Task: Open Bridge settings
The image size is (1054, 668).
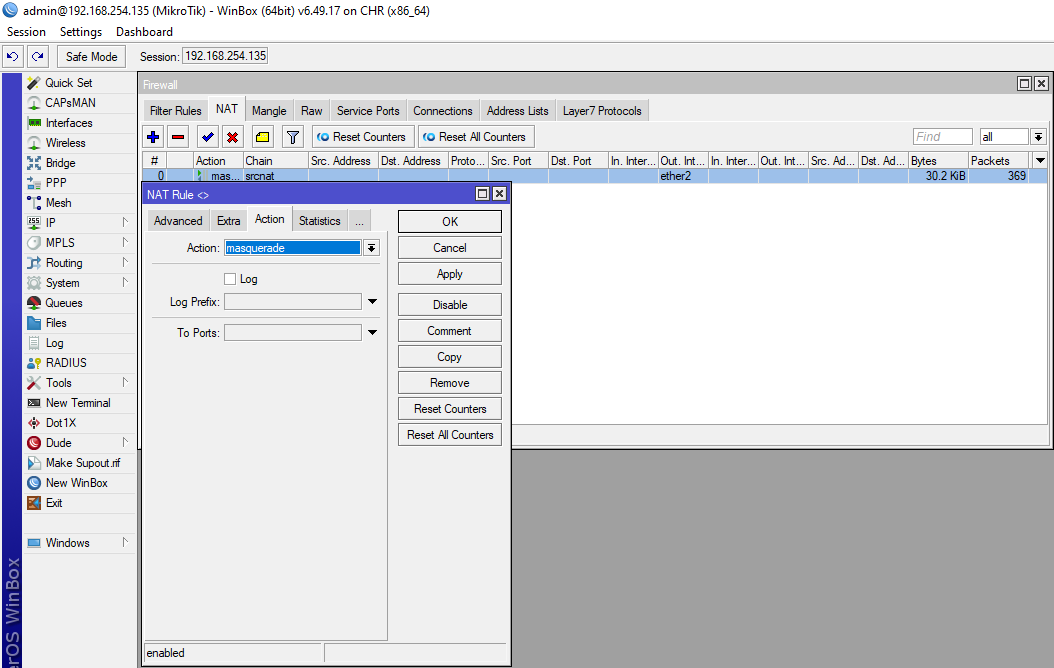Action: 60,163
